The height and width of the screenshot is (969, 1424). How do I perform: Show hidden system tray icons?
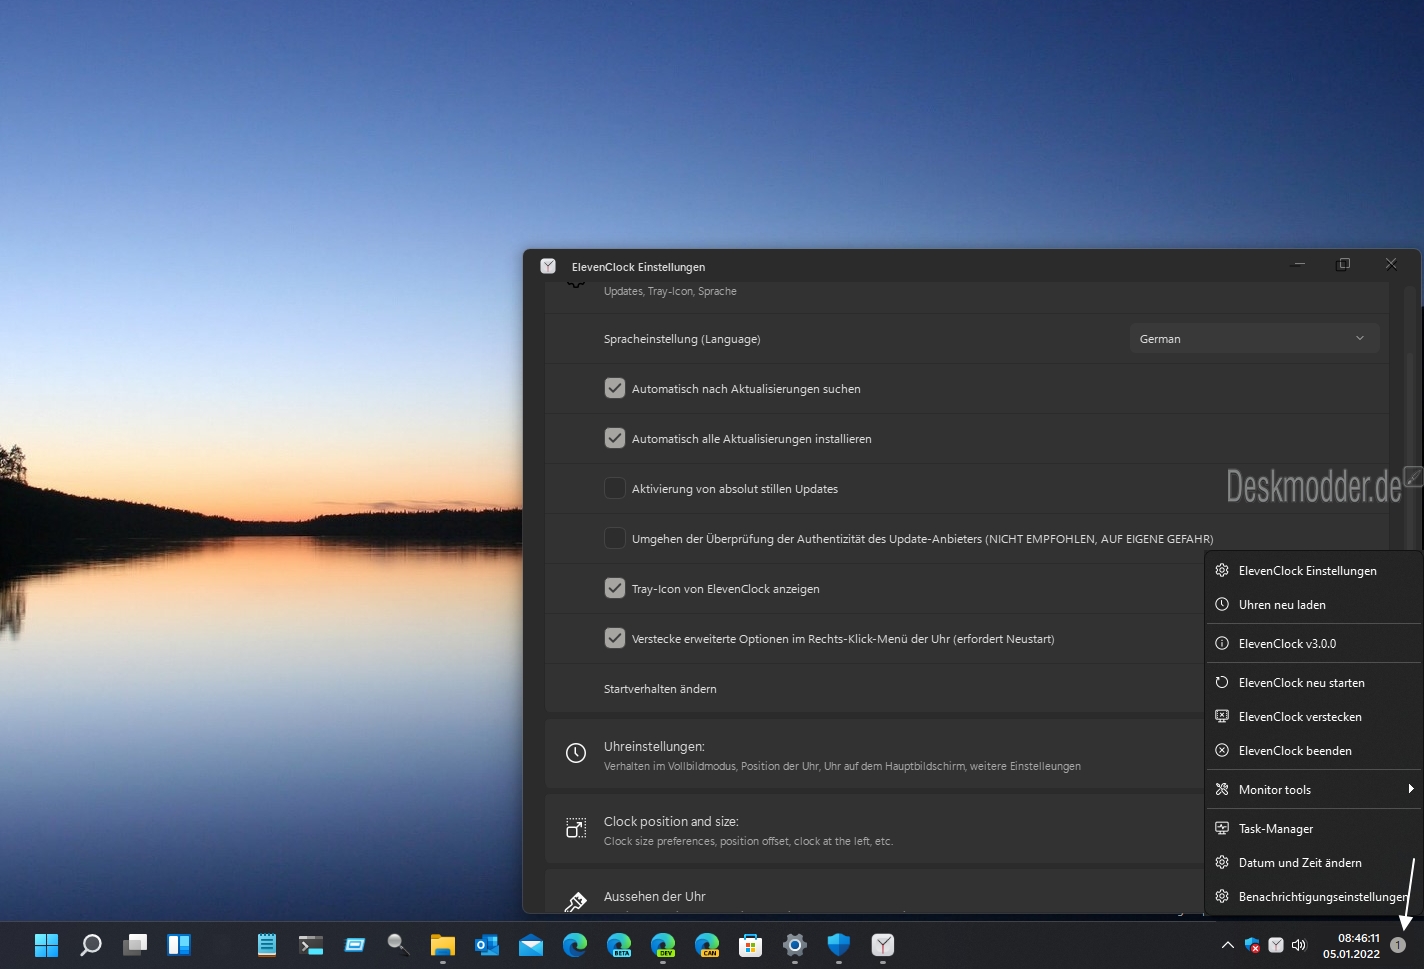[x=1227, y=945]
